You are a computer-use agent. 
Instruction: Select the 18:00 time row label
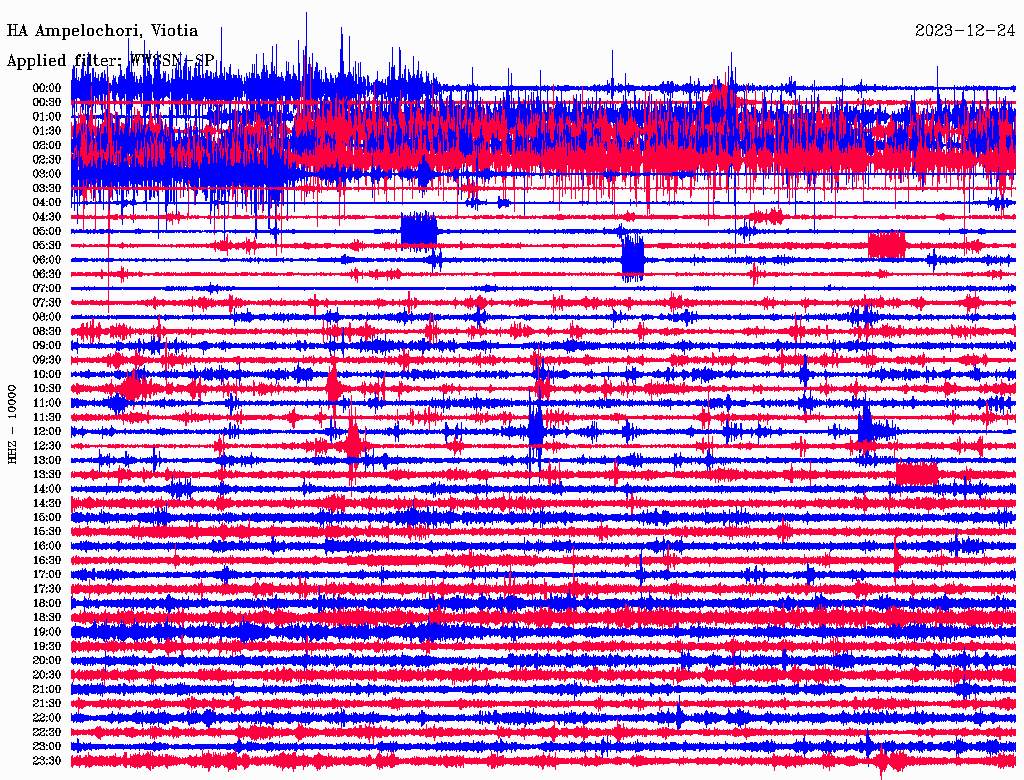(47, 603)
